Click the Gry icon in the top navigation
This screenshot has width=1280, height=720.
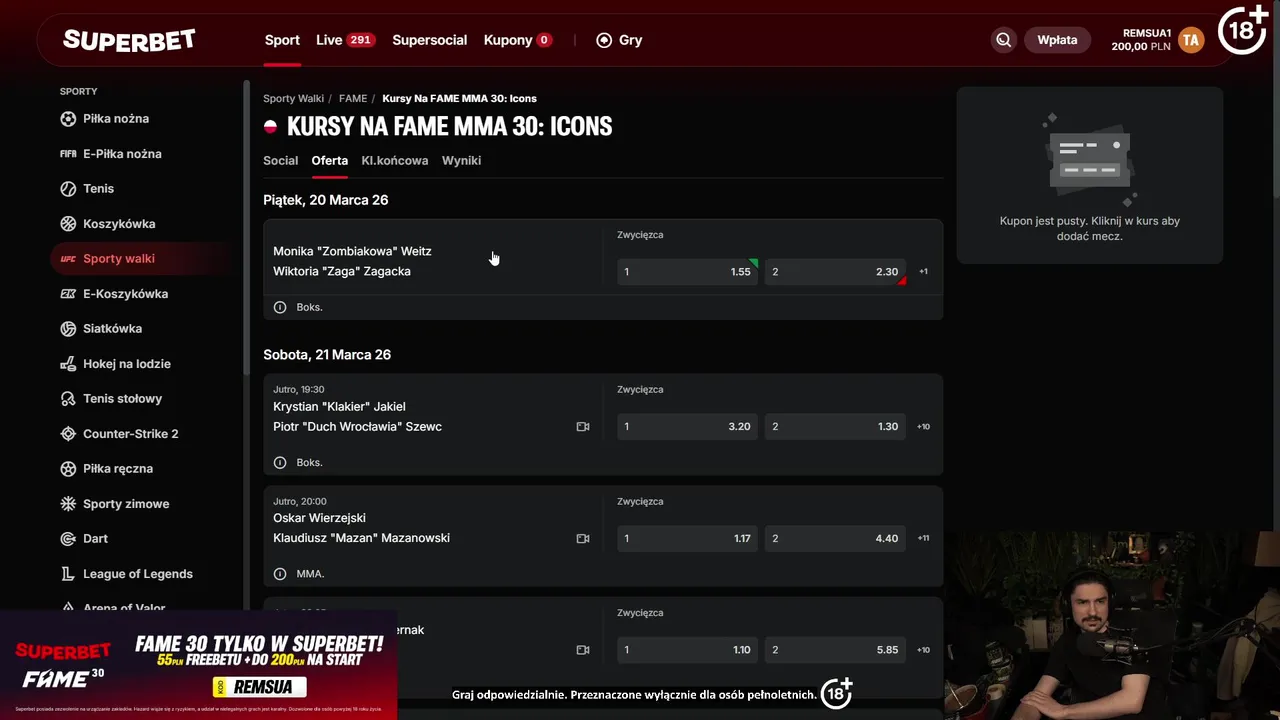604,40
